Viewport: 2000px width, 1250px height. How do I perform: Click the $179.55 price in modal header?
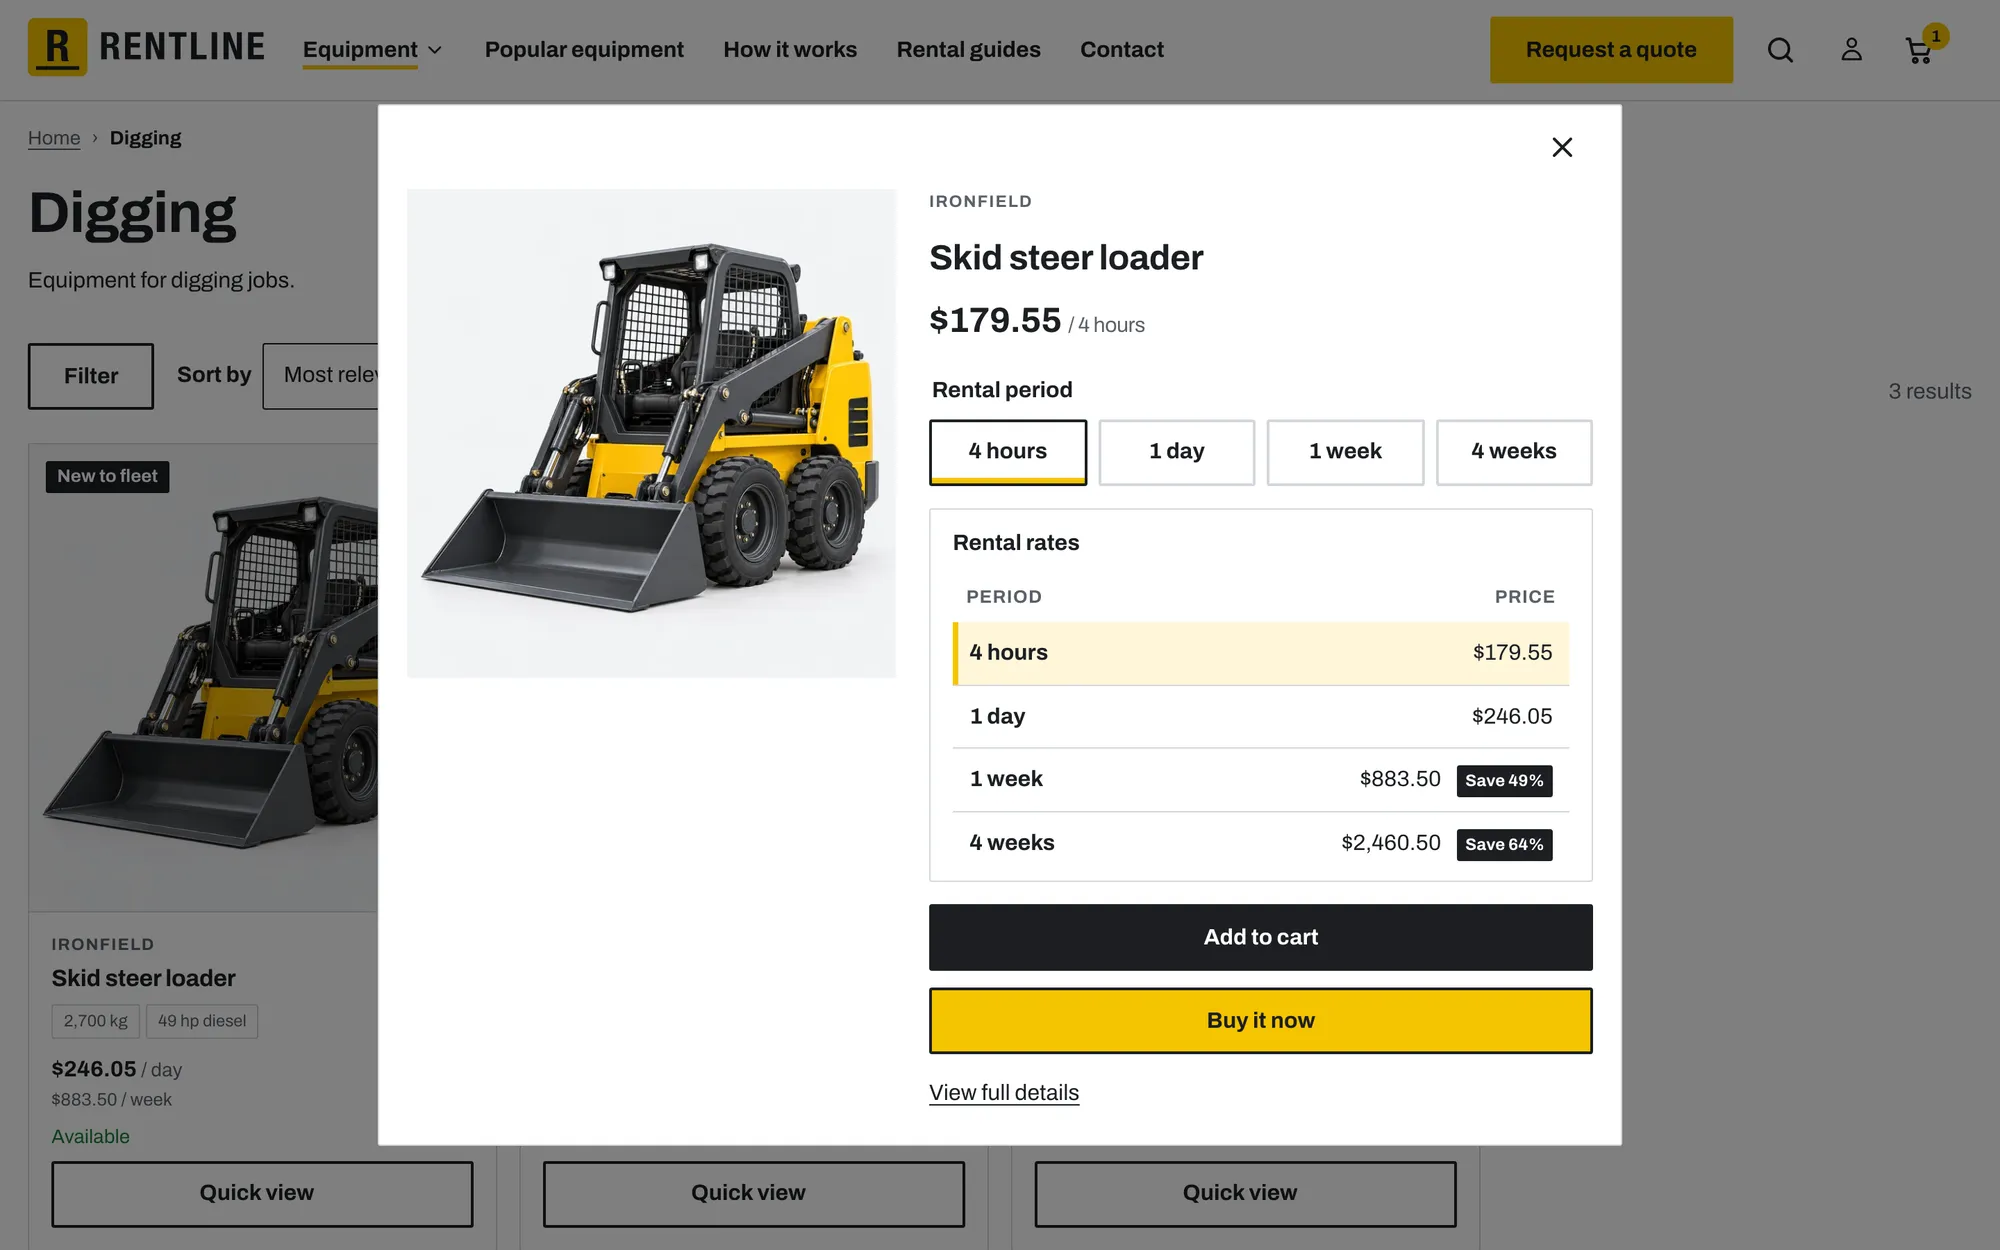click(995, 320)
